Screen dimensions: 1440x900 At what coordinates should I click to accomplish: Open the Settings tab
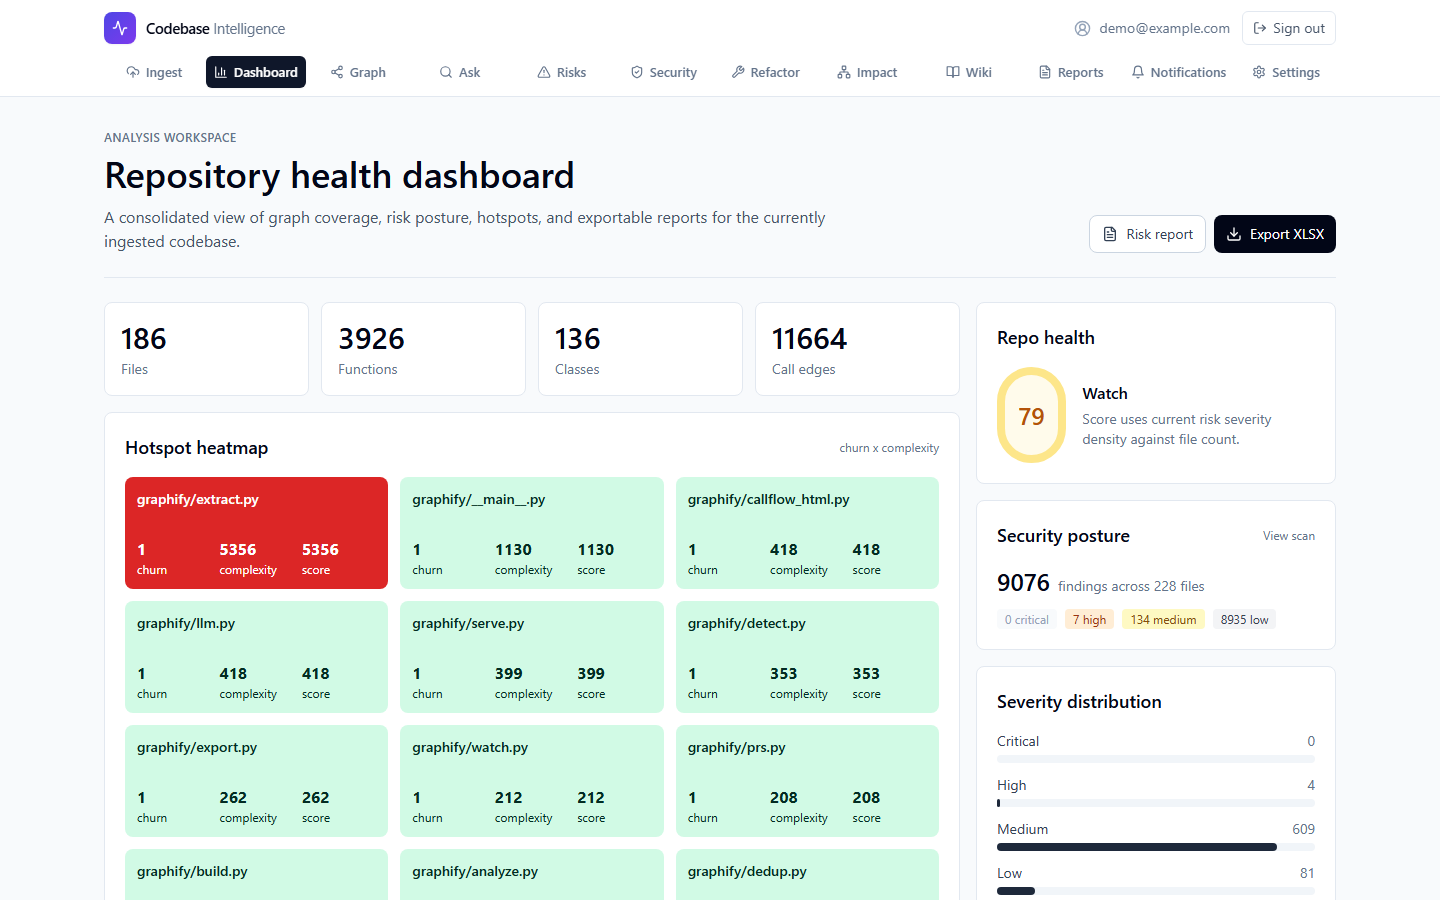click(x=1286, y=72)
